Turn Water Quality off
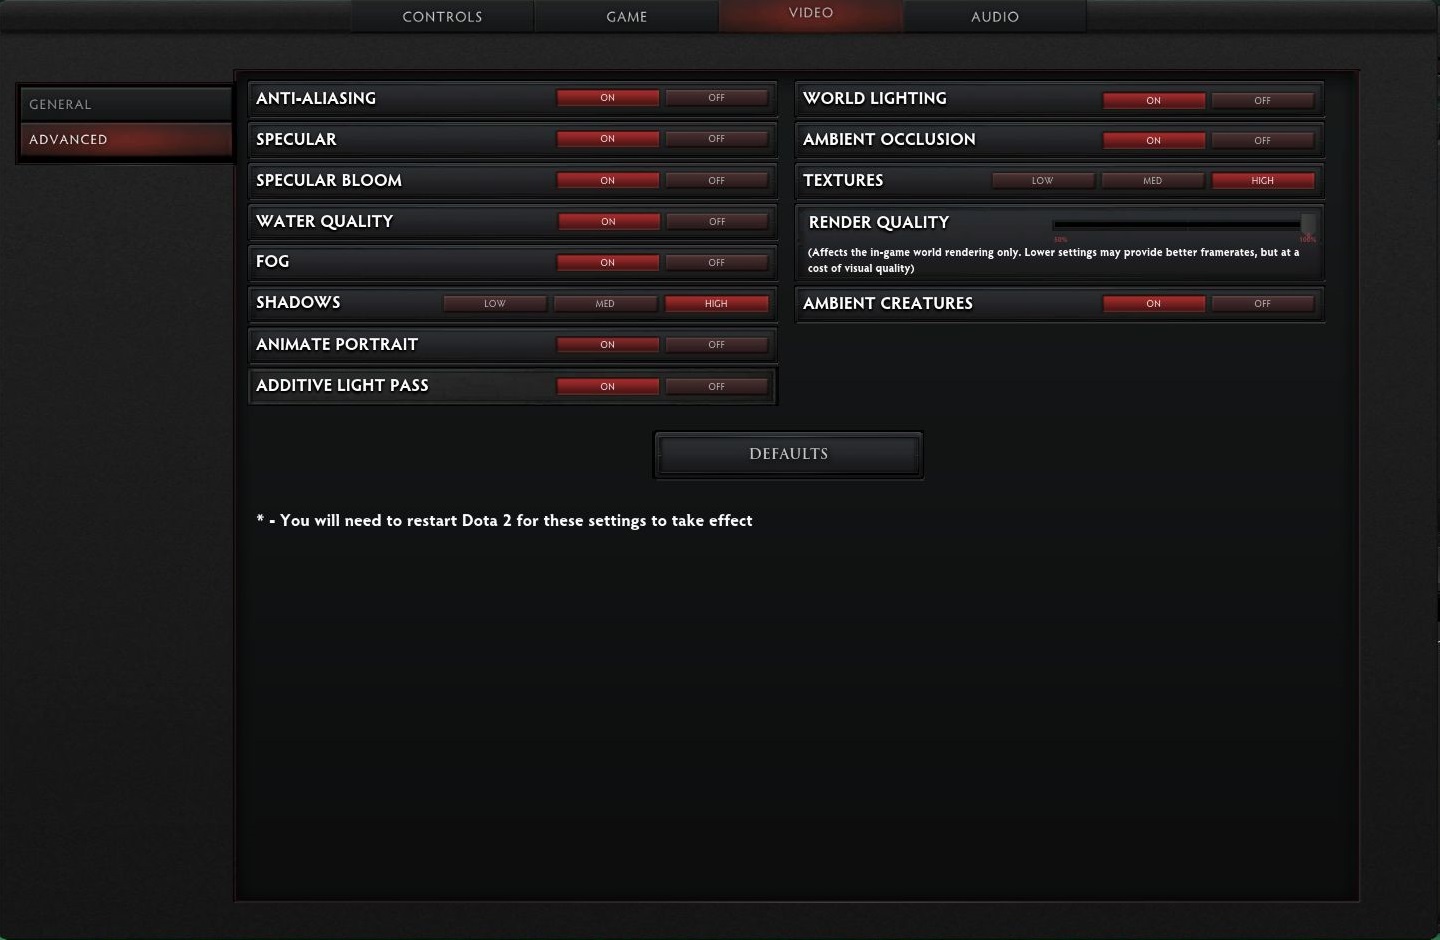 (717, 222)
